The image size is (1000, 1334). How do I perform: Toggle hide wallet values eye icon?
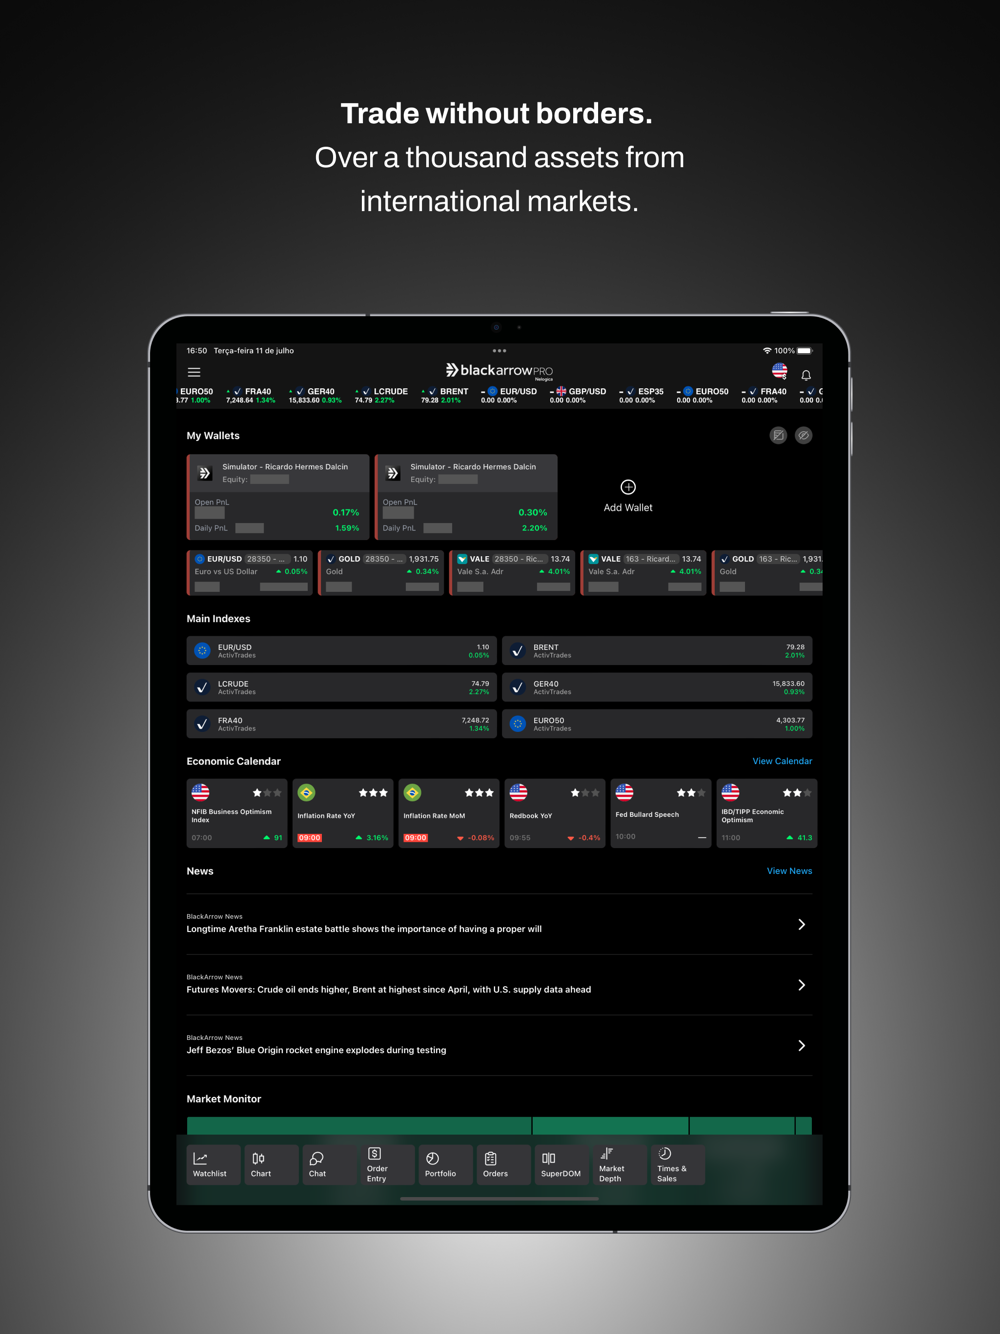804,435
